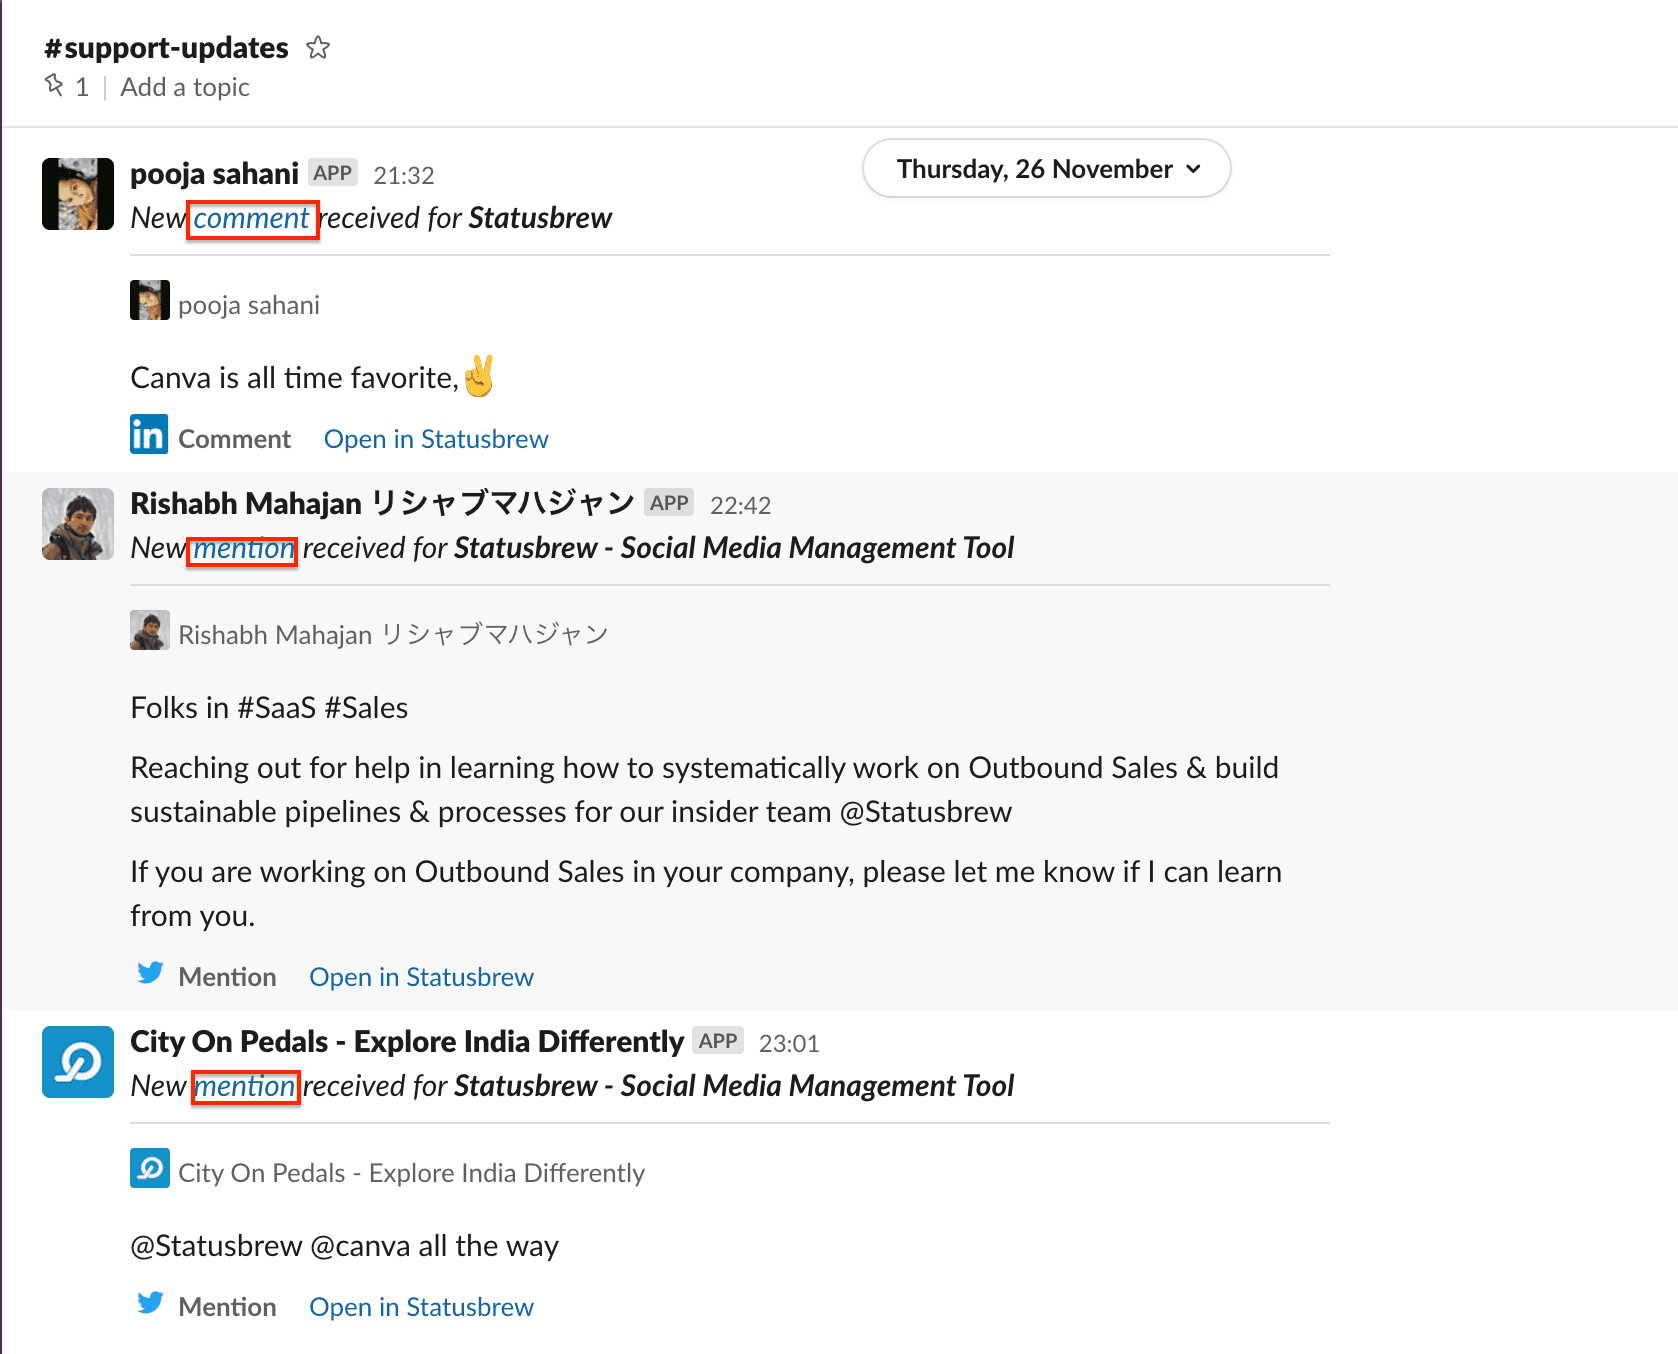Click the City On Pedals logo icon
This screenshot has width=1678, height=1354.
[78, 1062]
